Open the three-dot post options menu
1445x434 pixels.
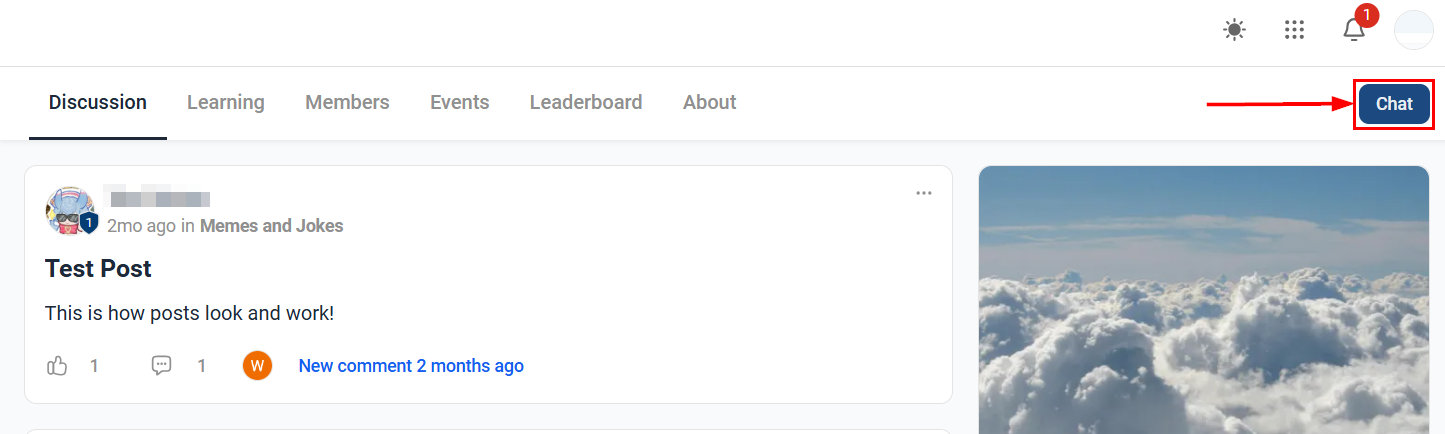(x=924, y=193)
